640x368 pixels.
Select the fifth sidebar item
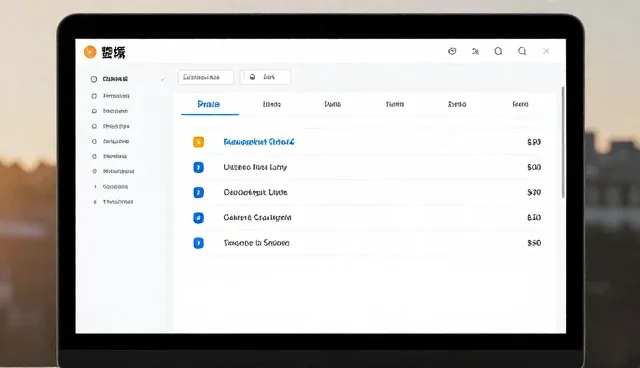tap(116, 141)
